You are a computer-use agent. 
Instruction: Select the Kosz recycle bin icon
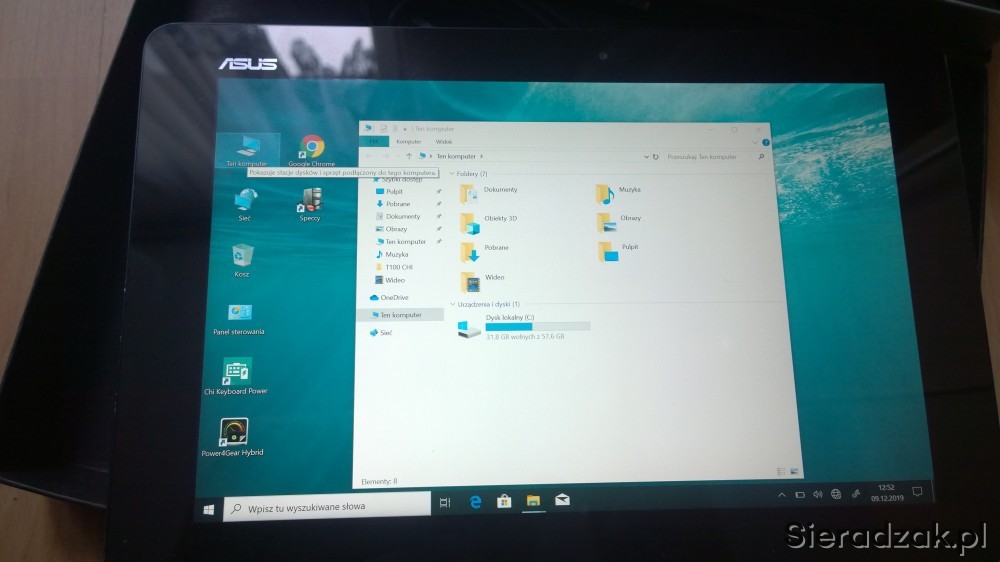242,260
